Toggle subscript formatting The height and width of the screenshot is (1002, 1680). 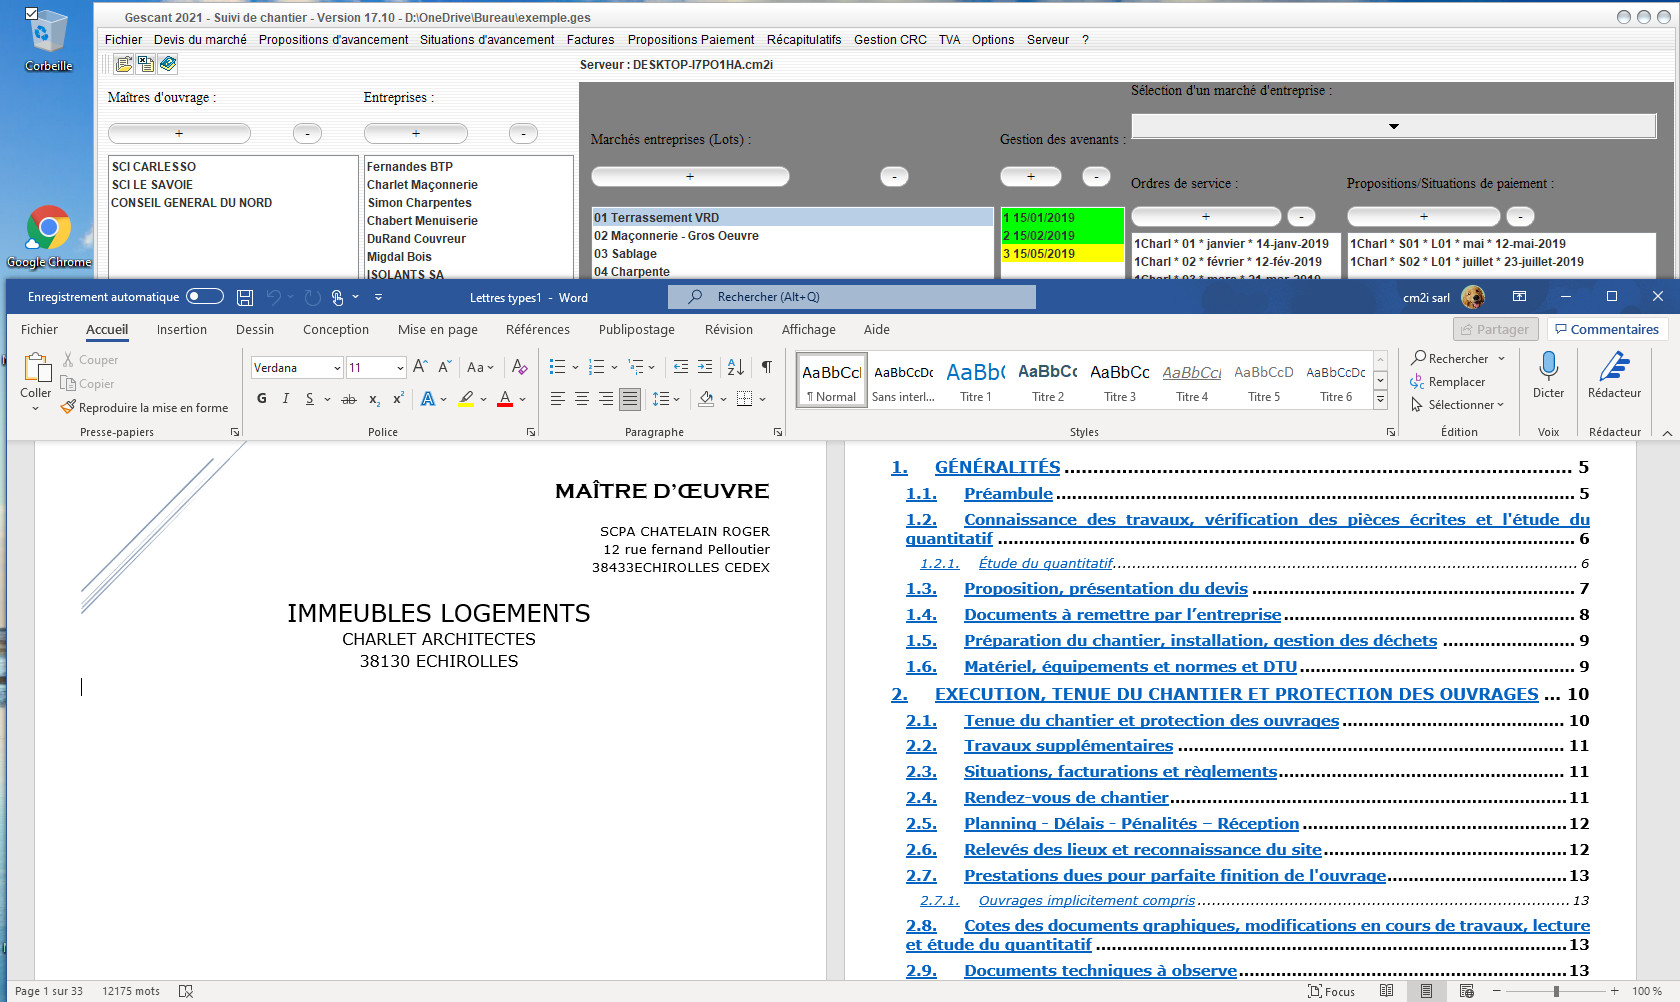coord(374,399)
